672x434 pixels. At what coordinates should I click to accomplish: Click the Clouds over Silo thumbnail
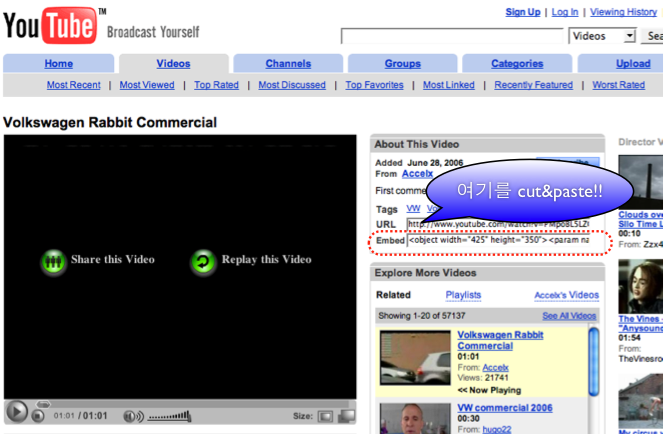[641, 182]
